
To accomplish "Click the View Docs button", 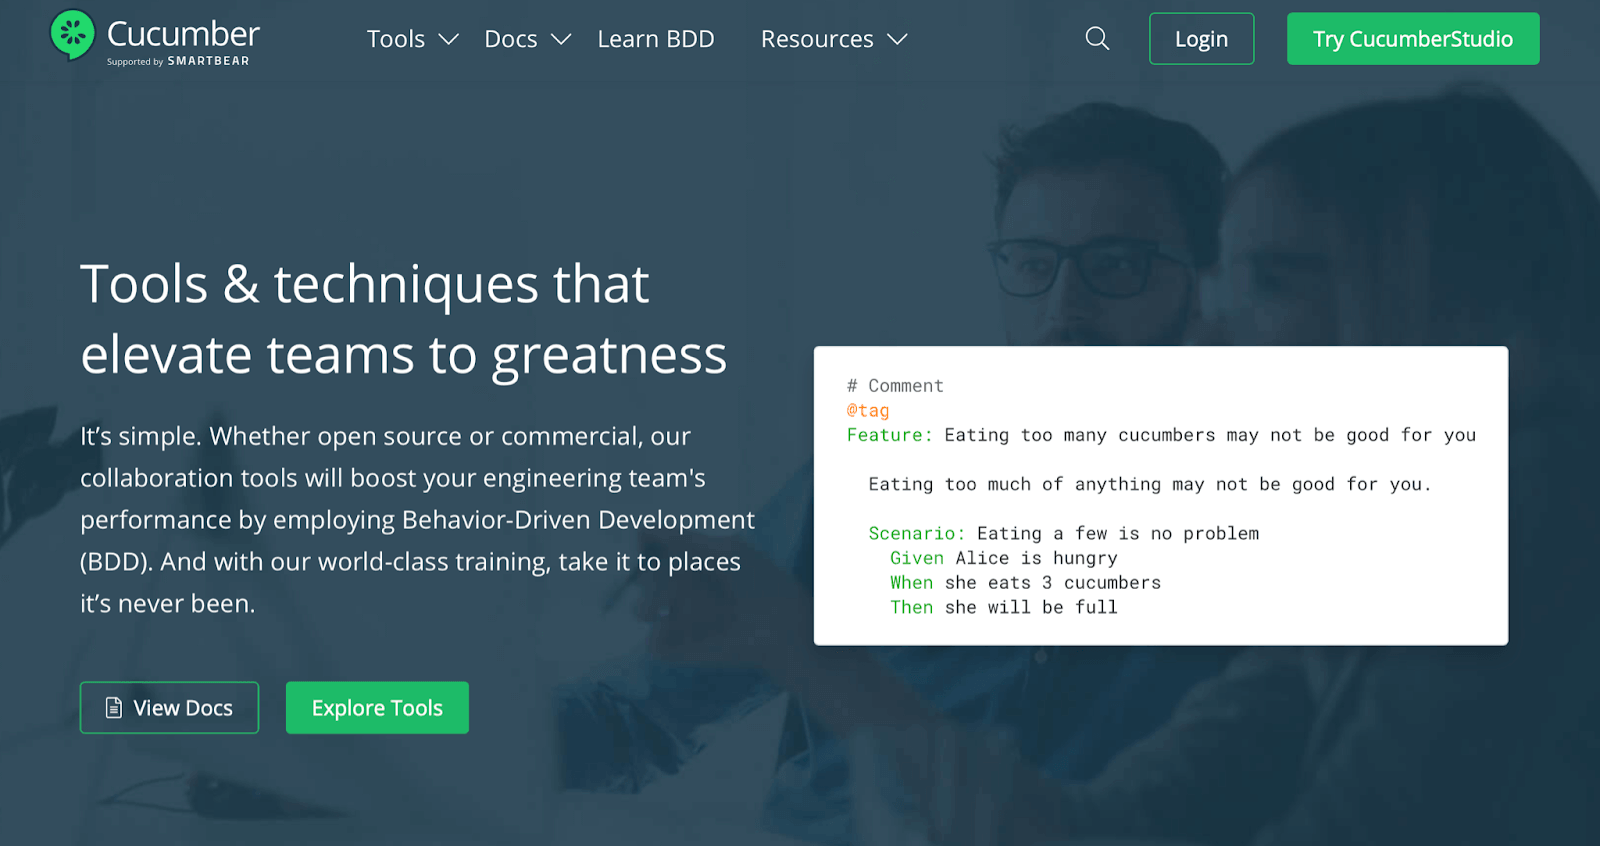I will tap(169, 708).
